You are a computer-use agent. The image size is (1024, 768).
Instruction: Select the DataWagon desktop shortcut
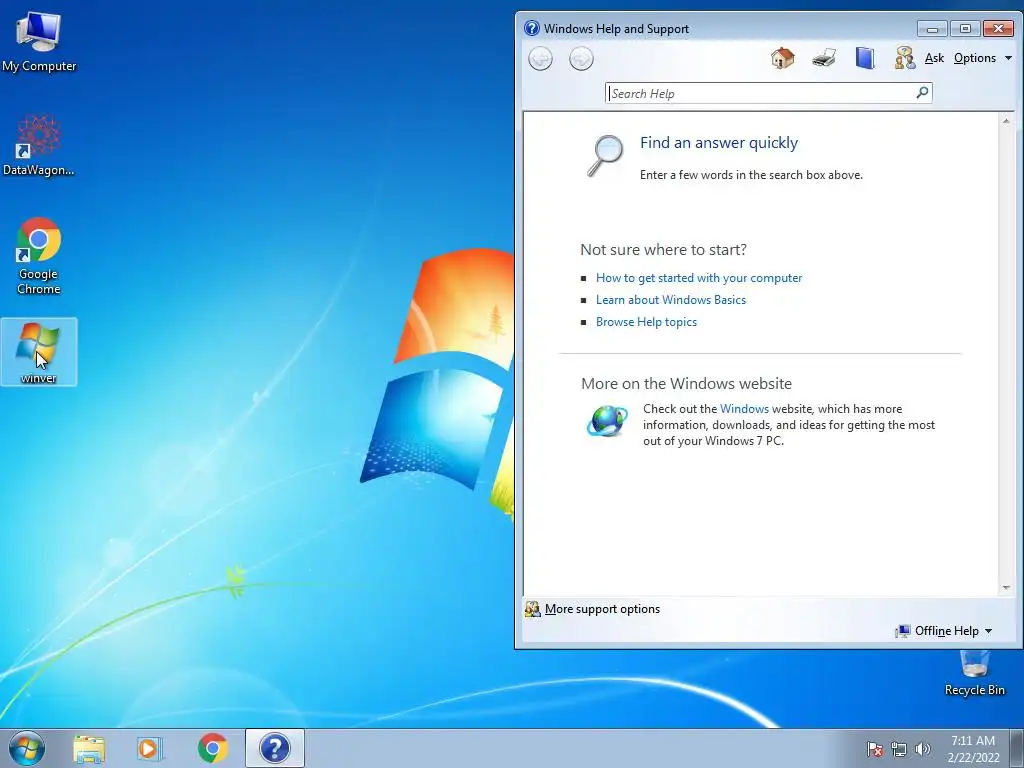pos(39,145)
